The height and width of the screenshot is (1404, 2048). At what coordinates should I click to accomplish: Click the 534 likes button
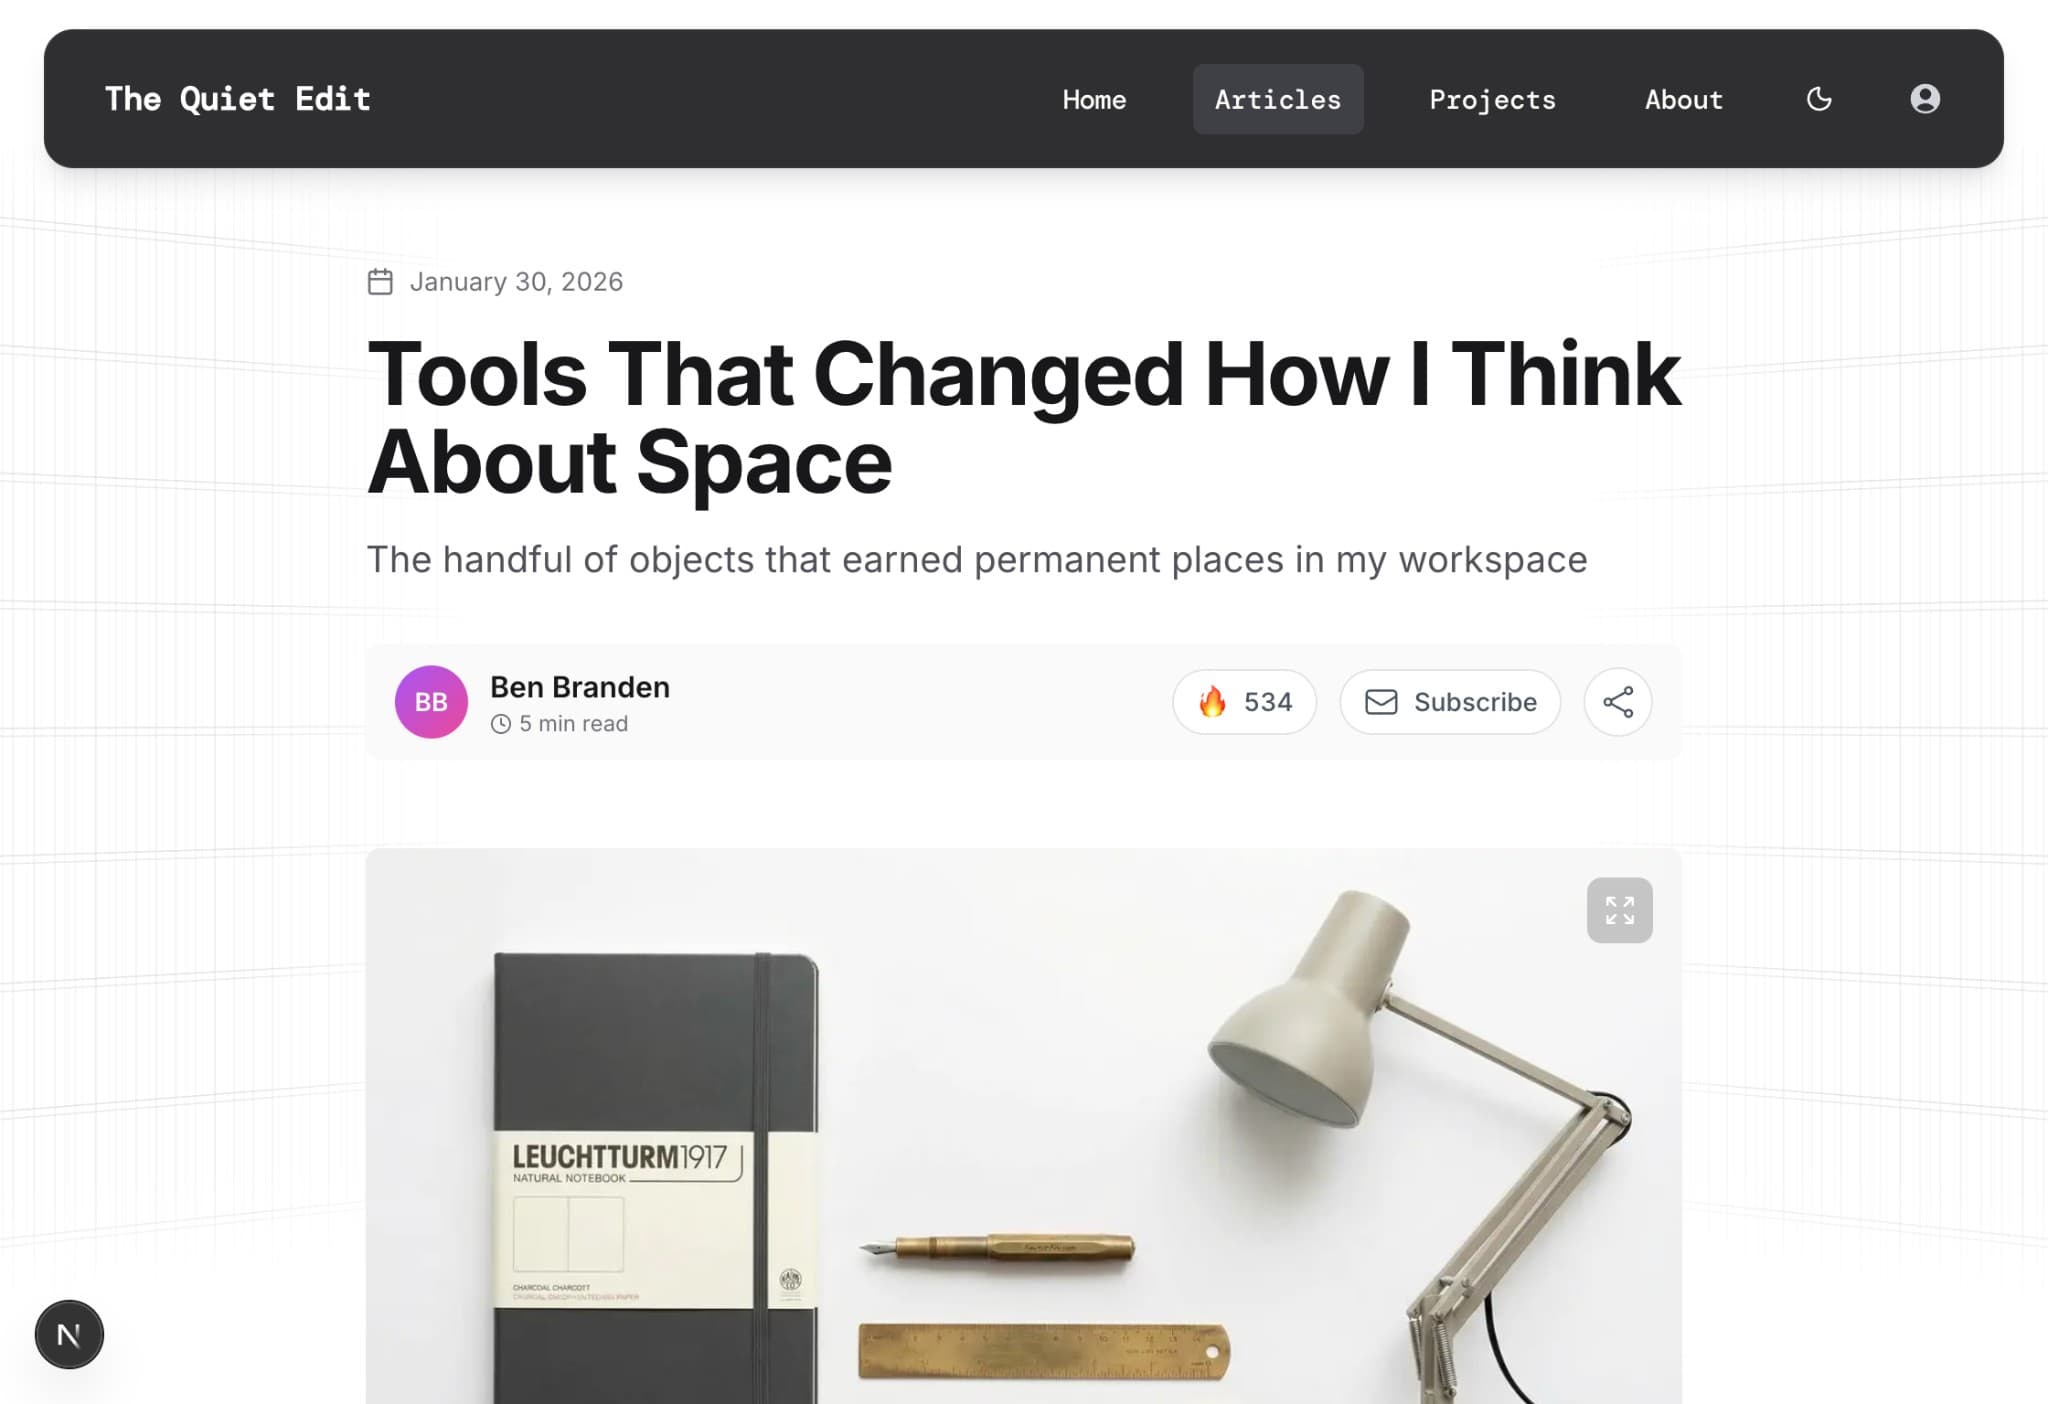coord(1244,702)
